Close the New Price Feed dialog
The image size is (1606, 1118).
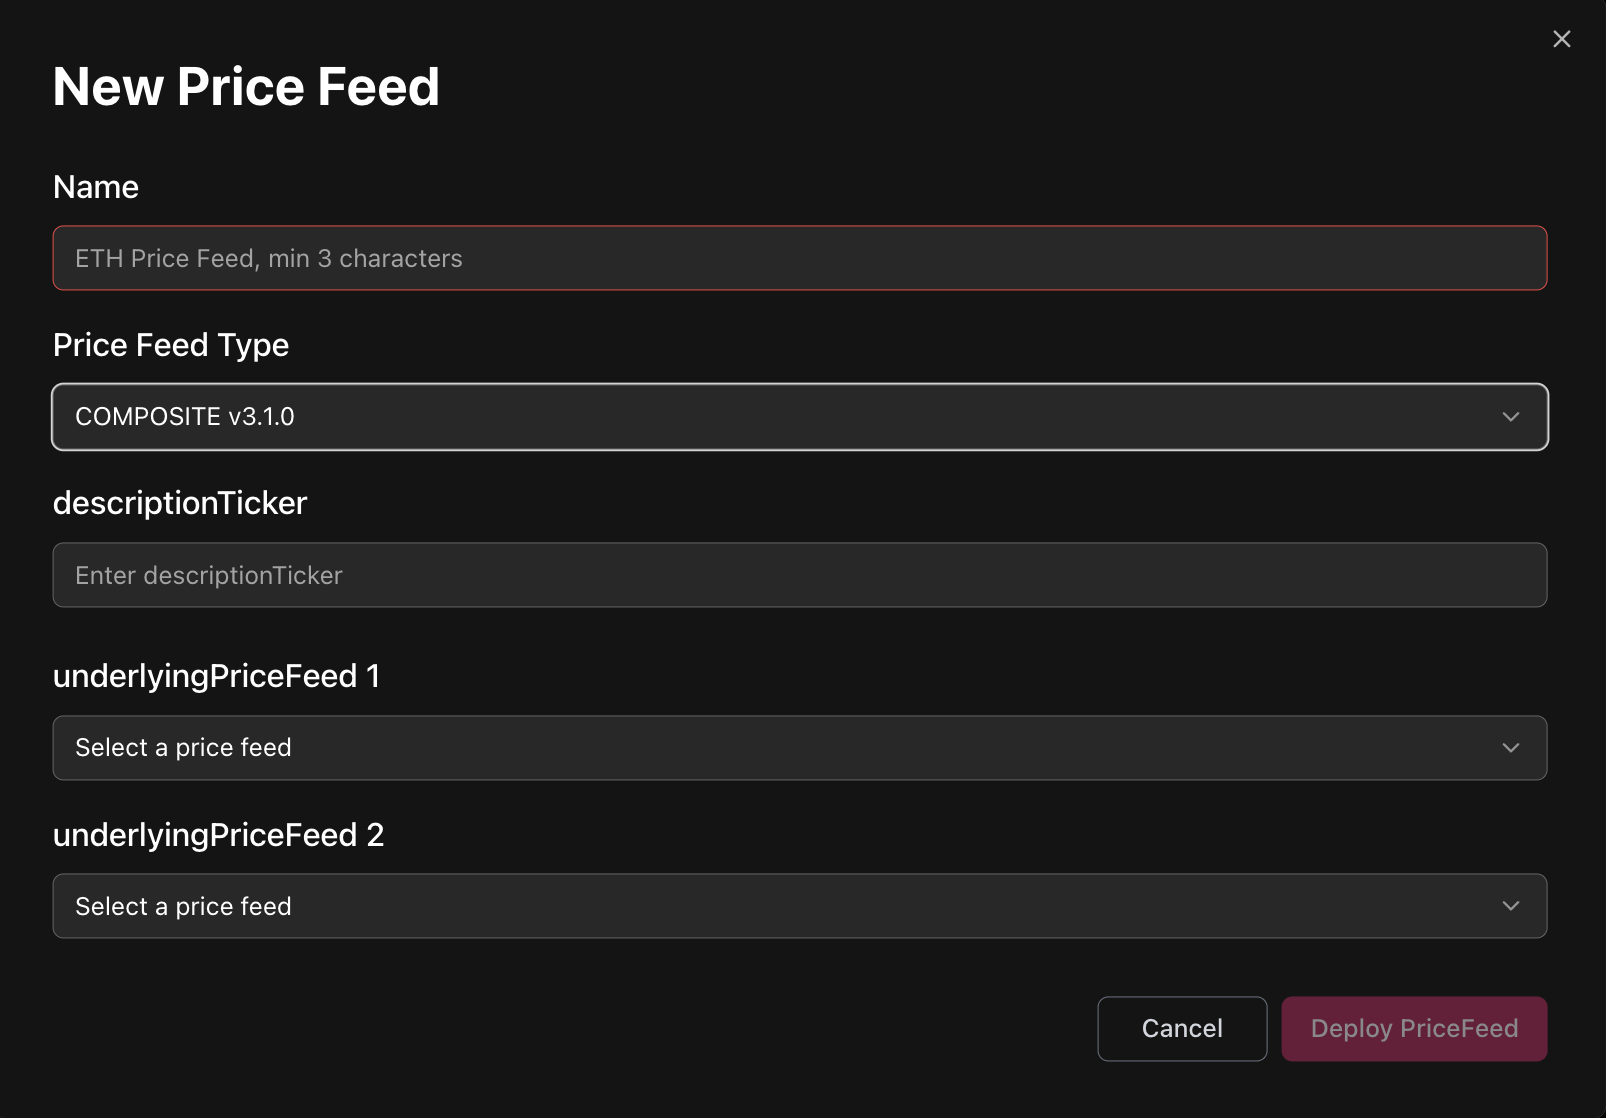[1561, 39]
